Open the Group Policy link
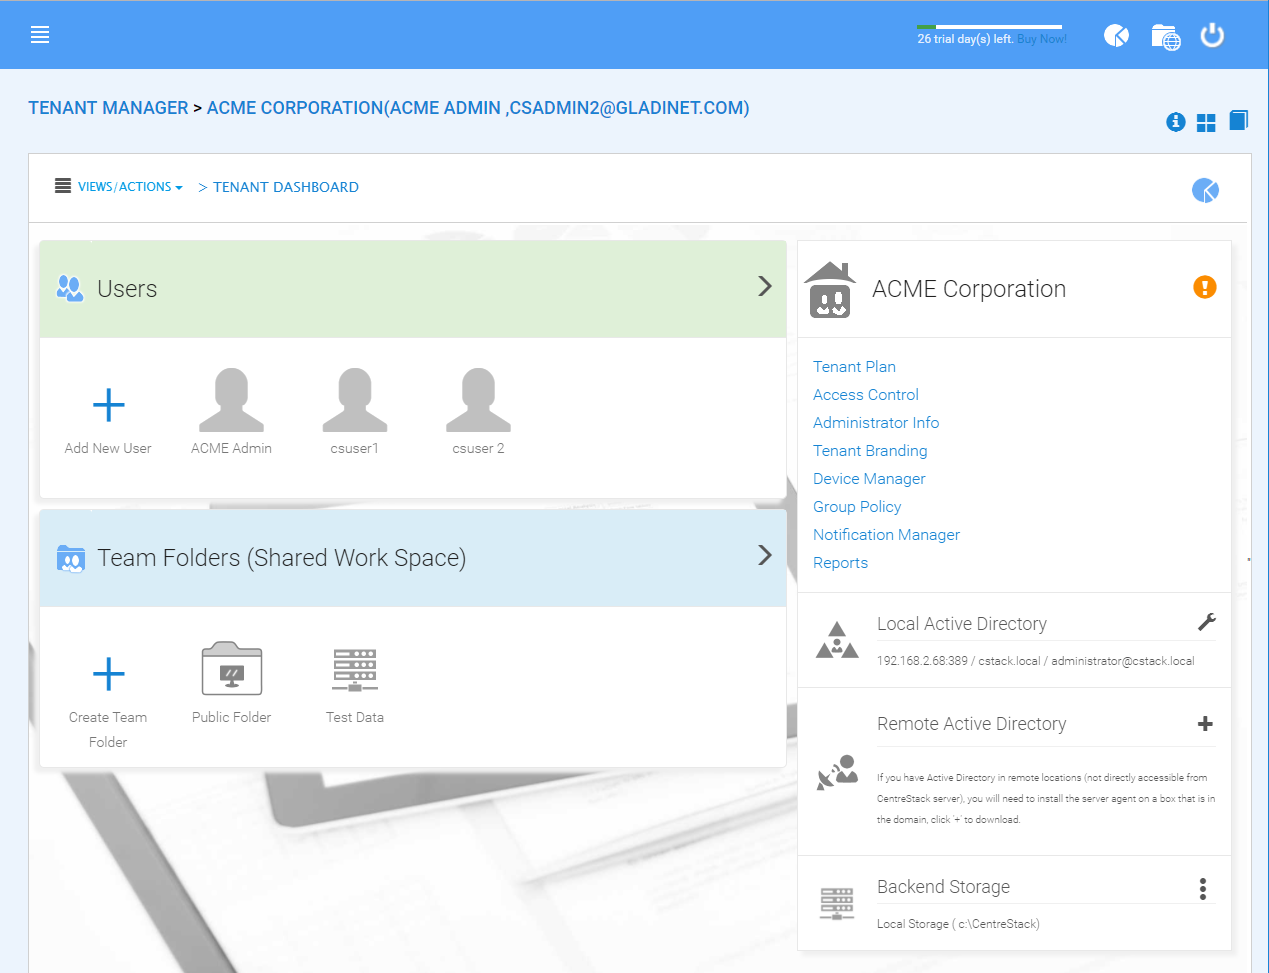The image size is (1269, 973). tap(857, 507)
